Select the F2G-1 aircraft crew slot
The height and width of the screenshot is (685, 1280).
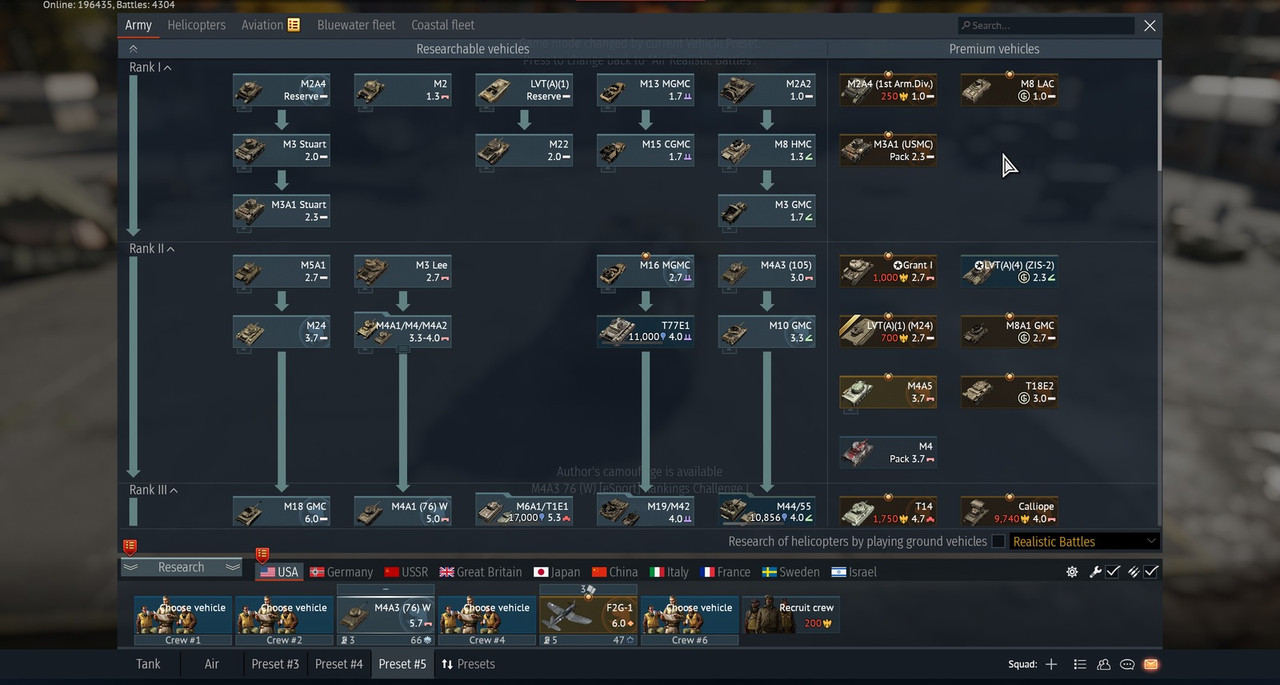coord(587,615)
